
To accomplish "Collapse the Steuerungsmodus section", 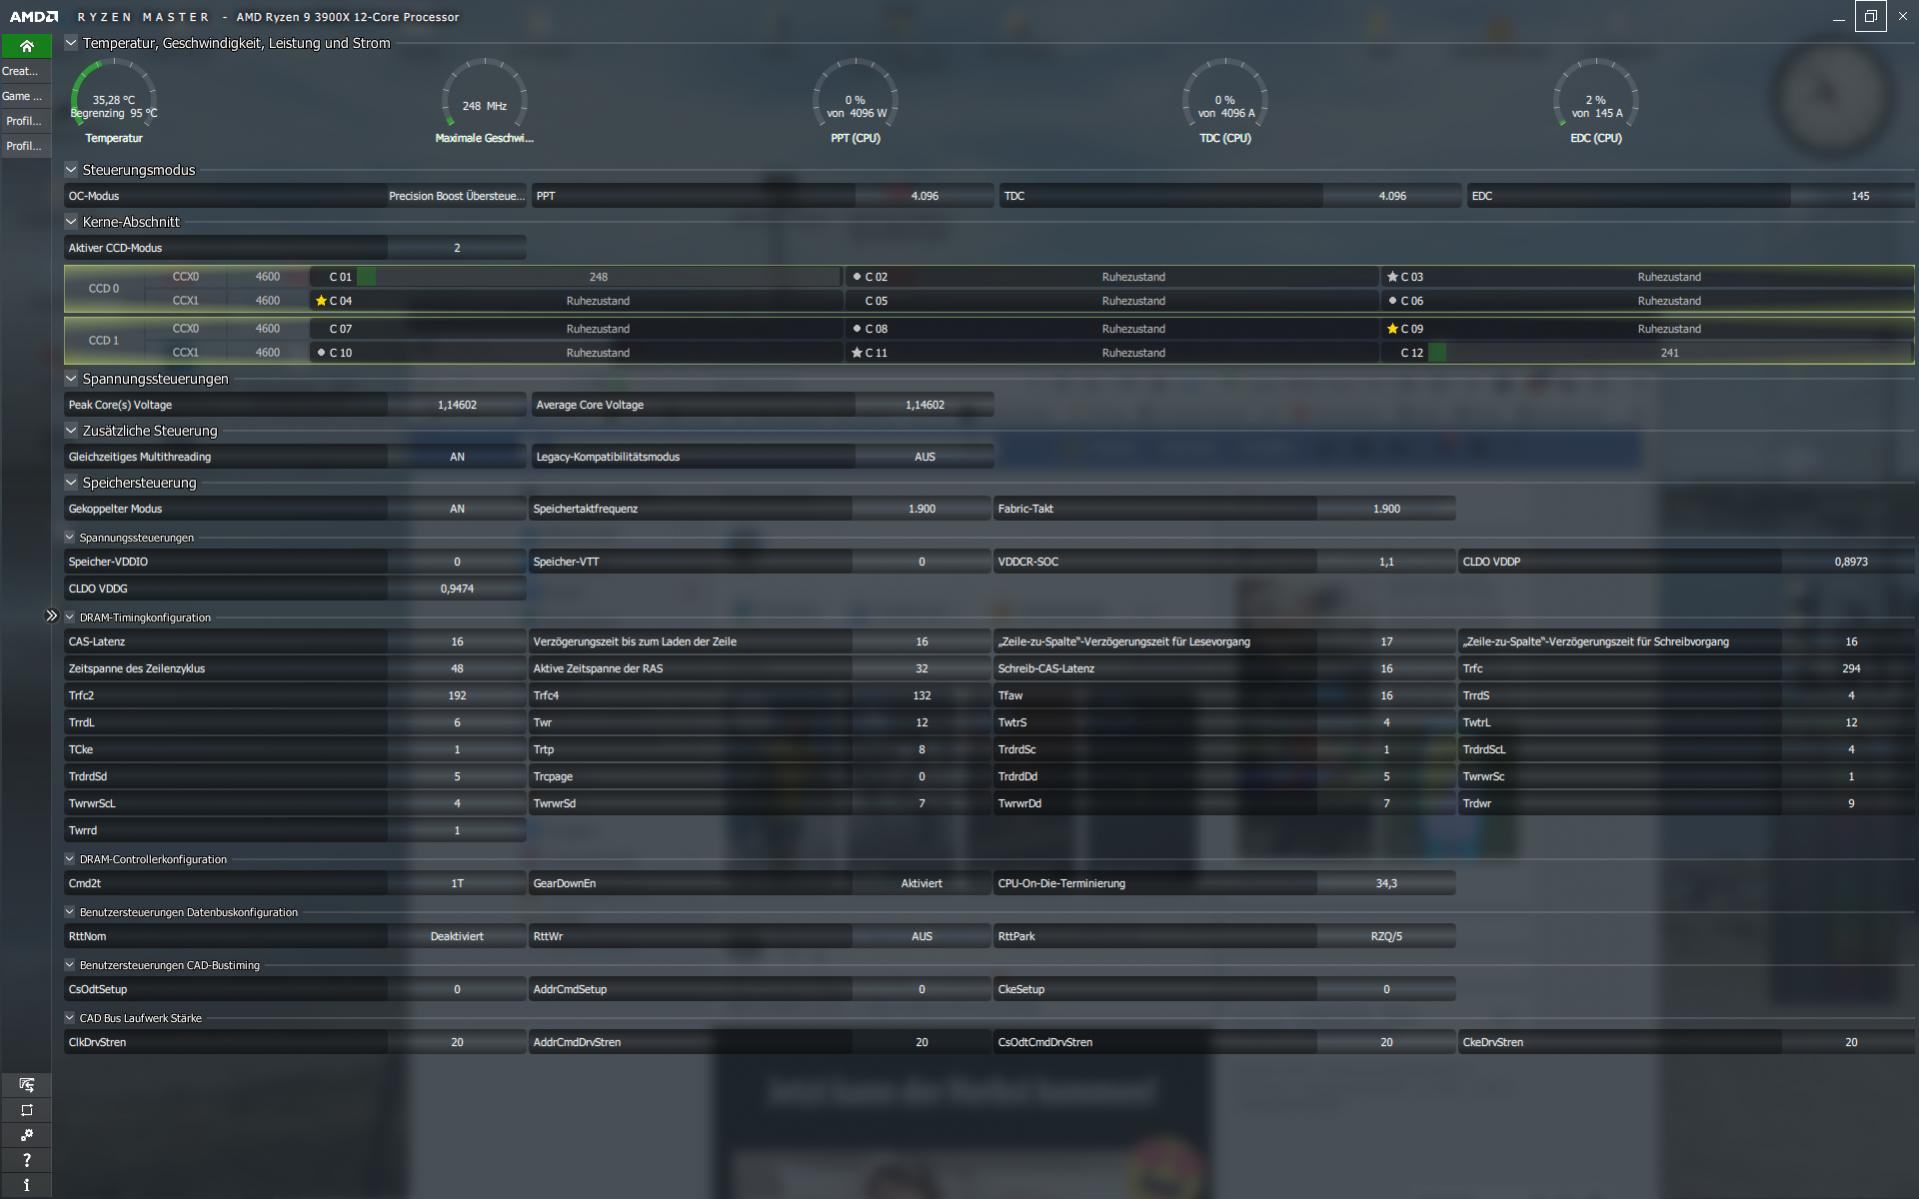I will click(x=71, y=170).
